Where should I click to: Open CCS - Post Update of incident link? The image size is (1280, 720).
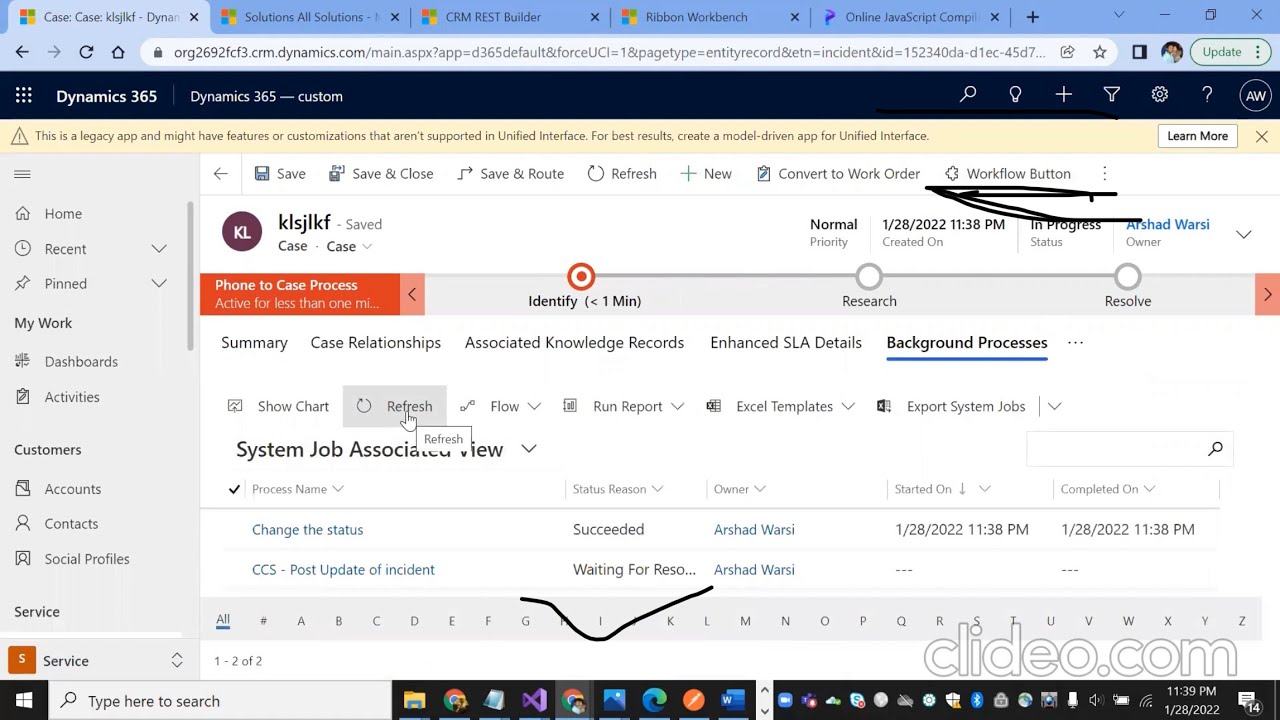tap(343, 569)
